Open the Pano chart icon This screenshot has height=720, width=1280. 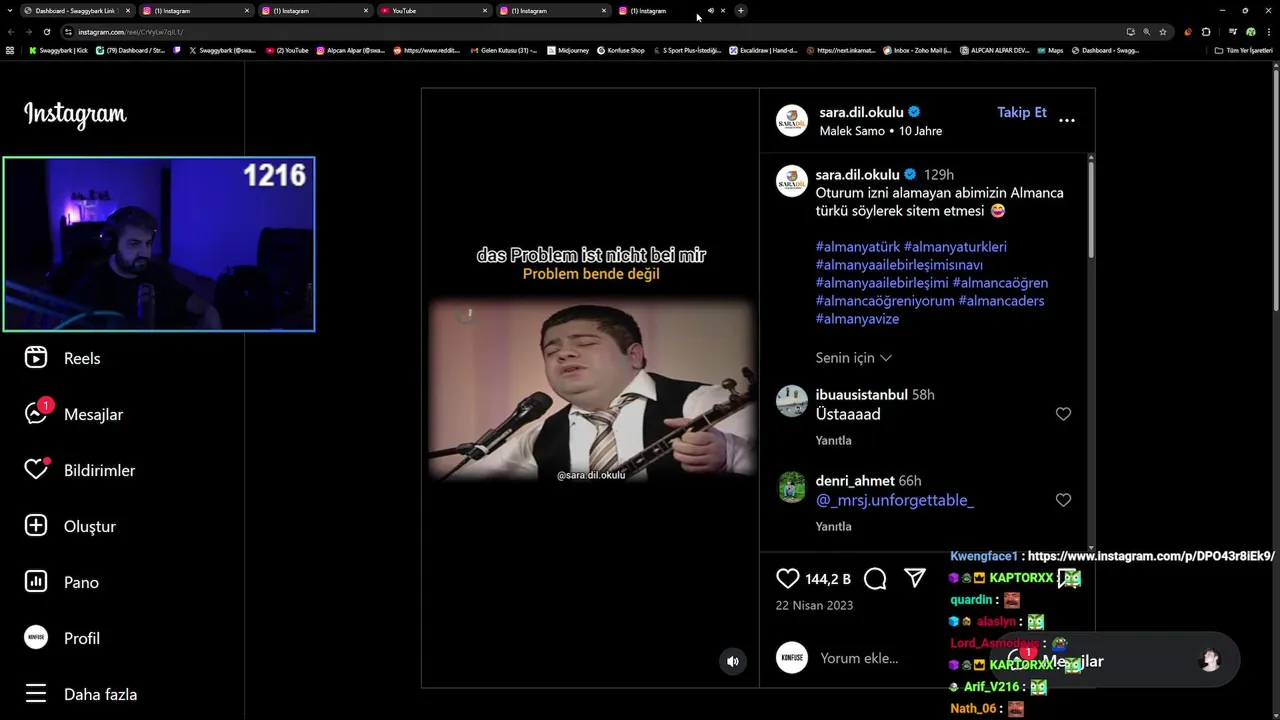[x=36, y=582]
